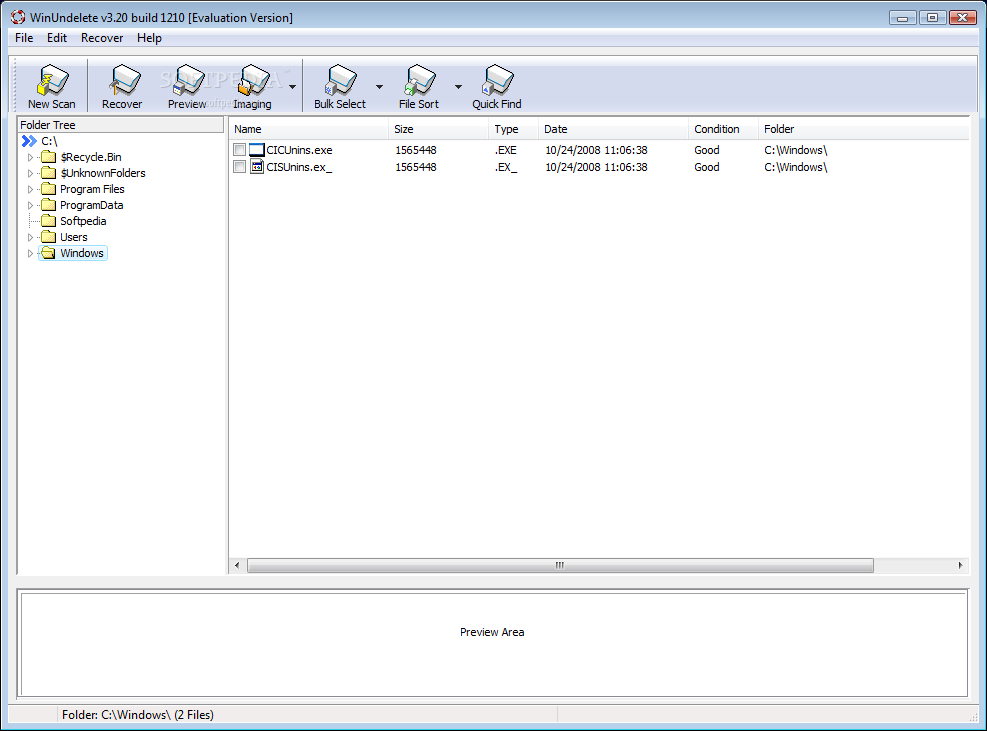
Task: Open the File menu
Action: coord(24,38)
